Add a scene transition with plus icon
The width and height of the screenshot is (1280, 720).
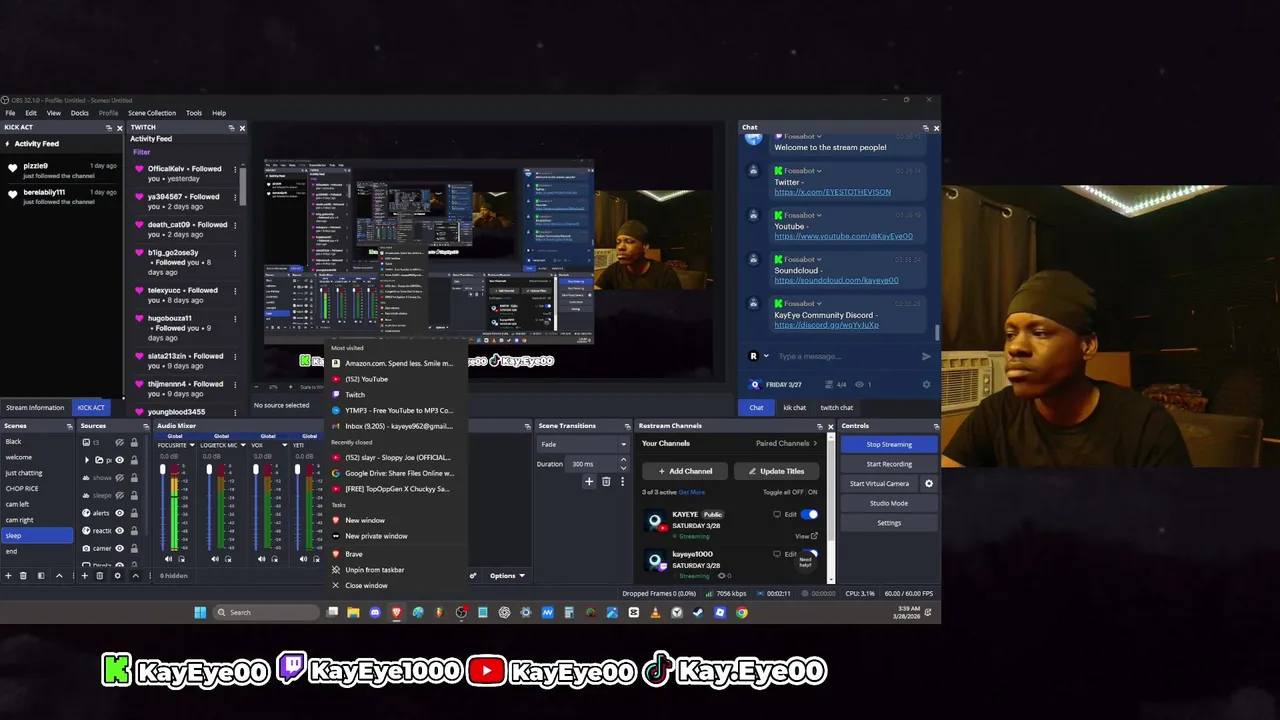pyautogui.click(x=589, y=482)
